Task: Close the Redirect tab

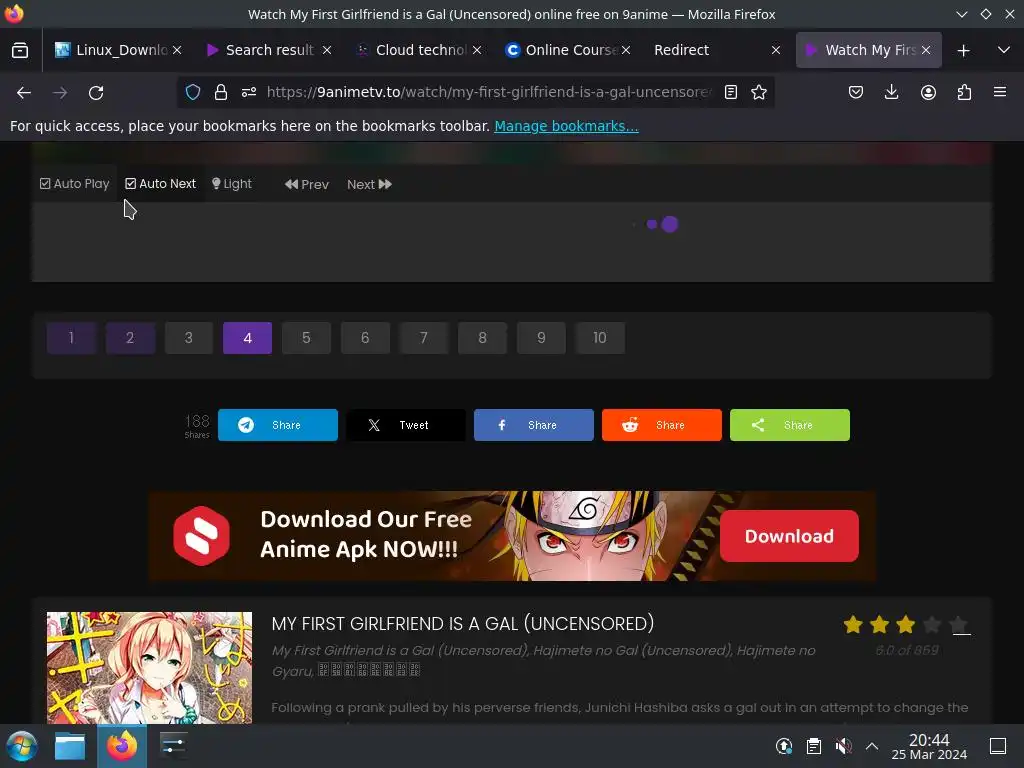Action: click(776, 50)
